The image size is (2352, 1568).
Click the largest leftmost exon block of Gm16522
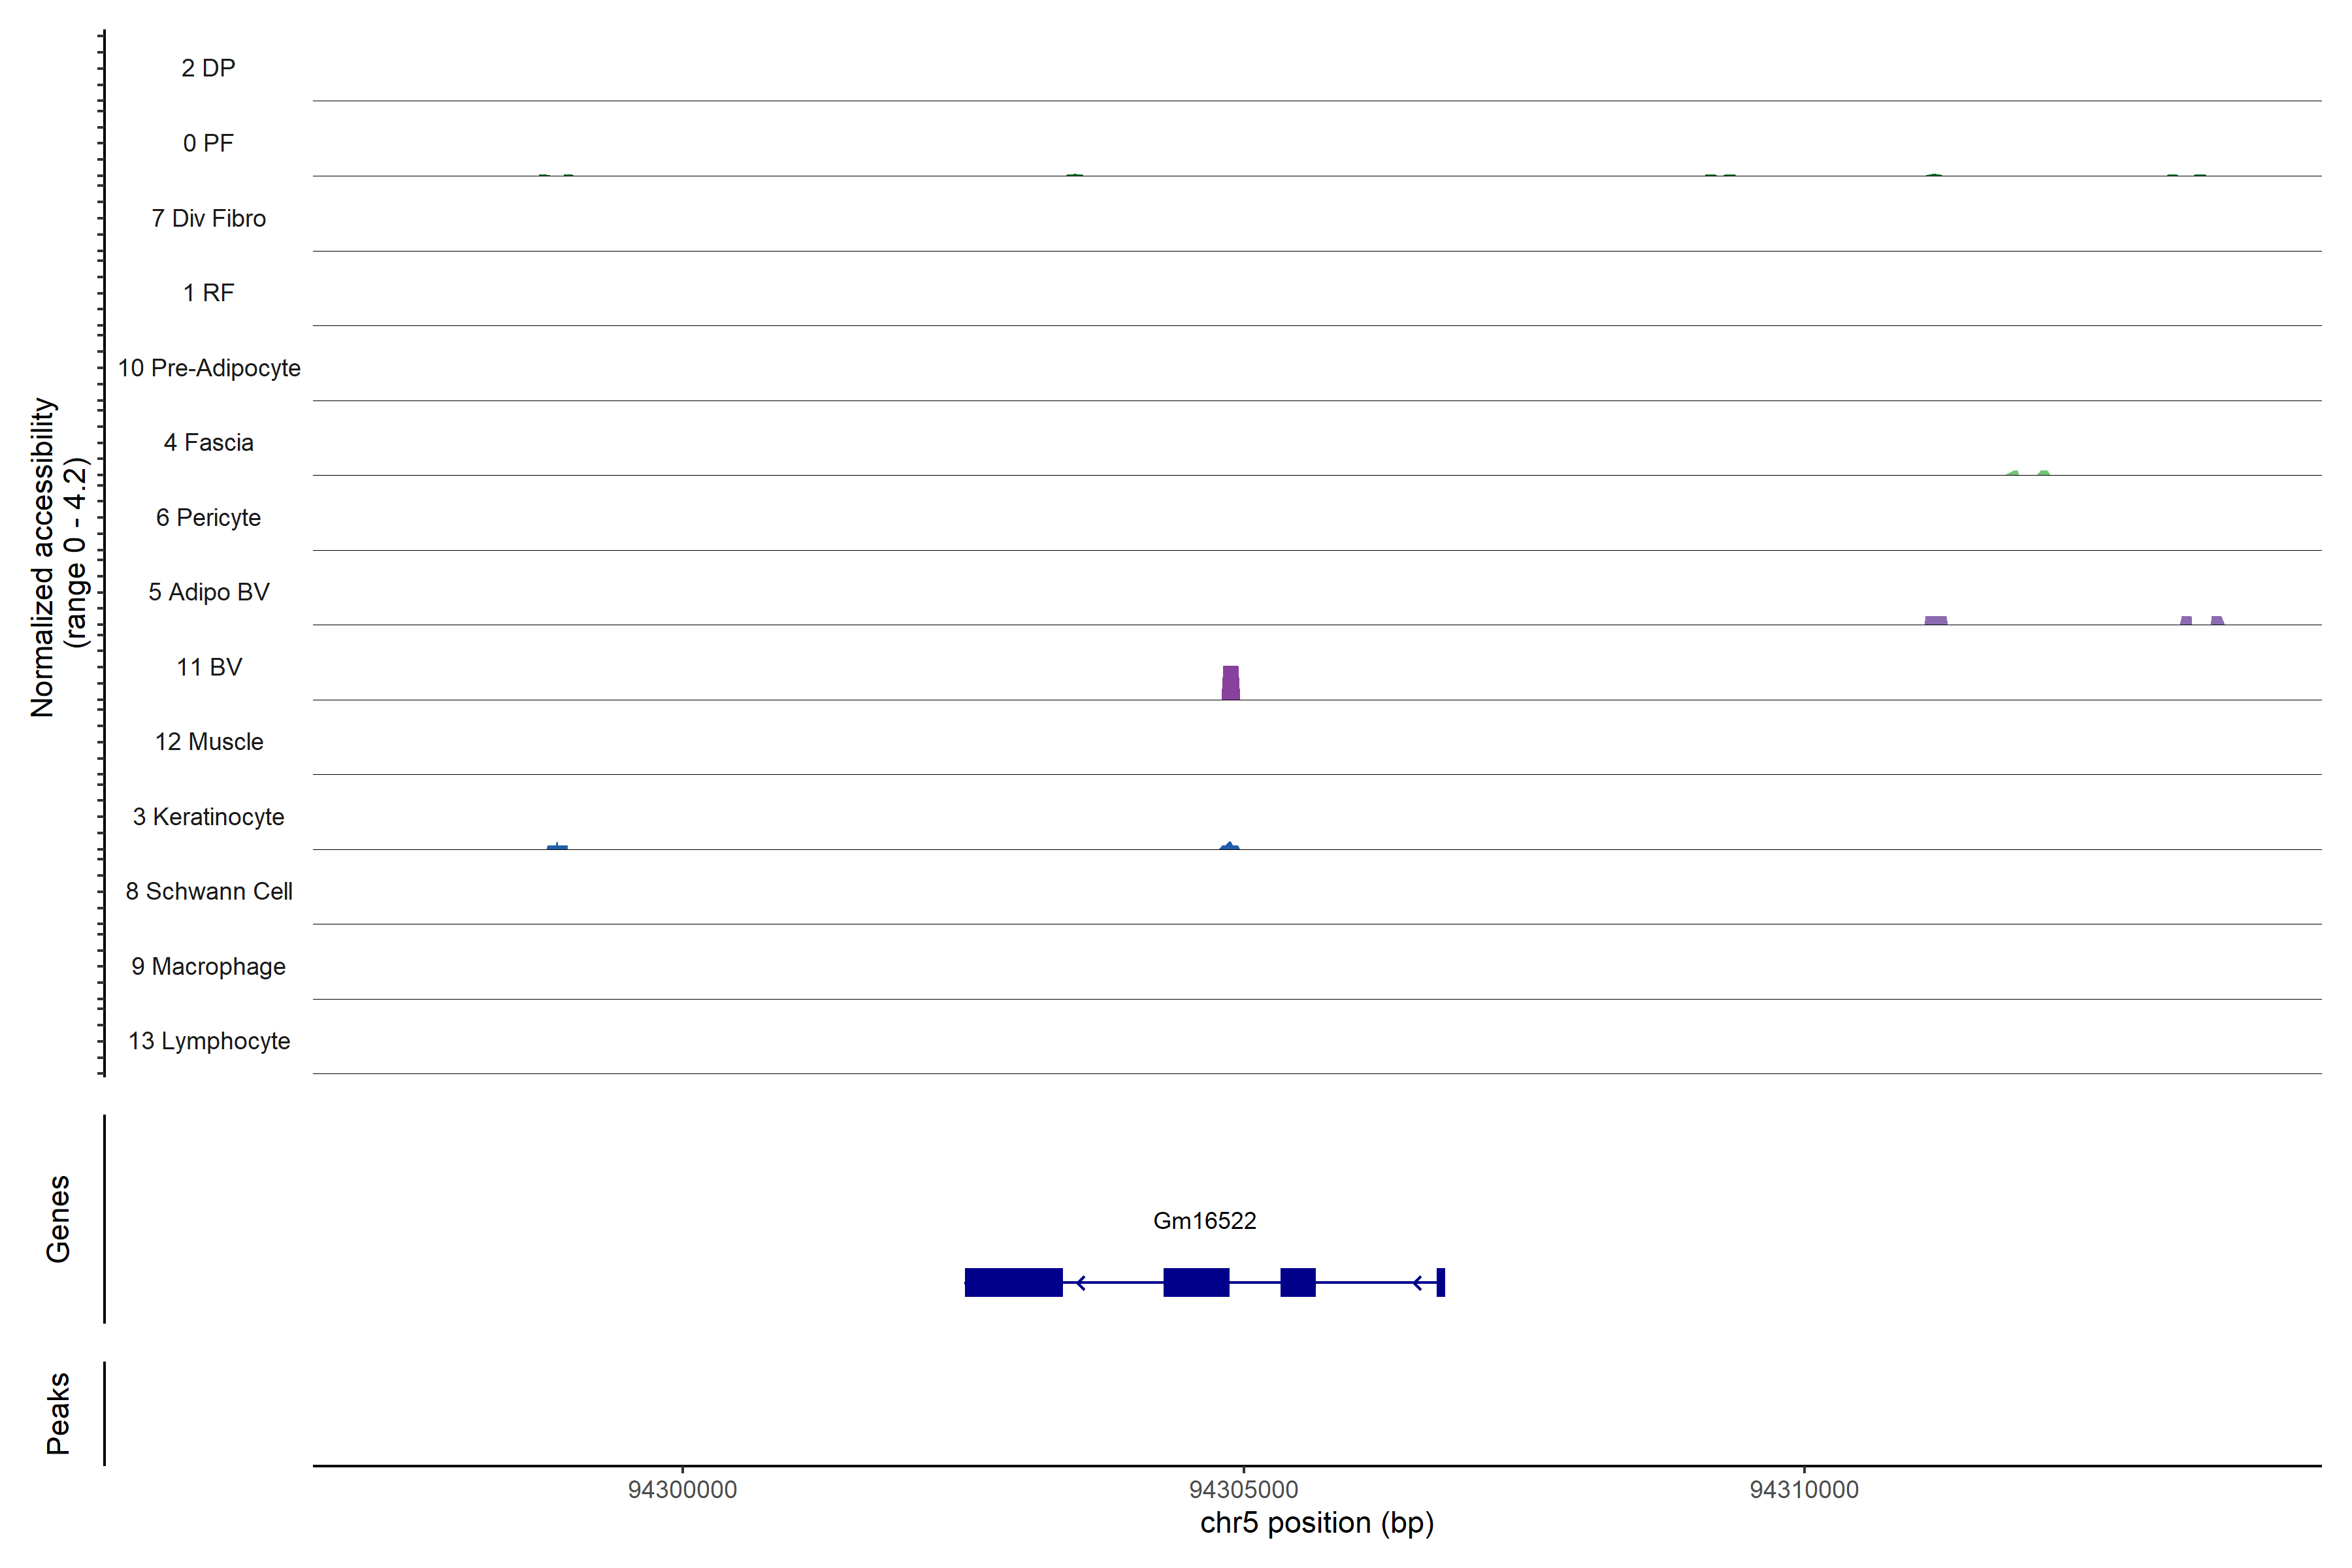[x=1013, y=1282]
